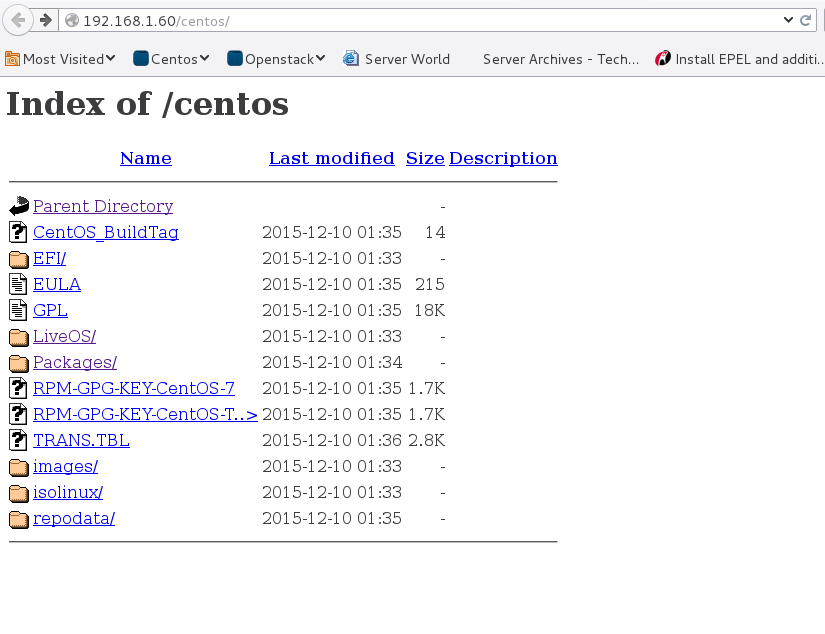Screen dimensions: 825x634
Task: Click the Openstack bookmark folder icon
Action: [235, 58]
